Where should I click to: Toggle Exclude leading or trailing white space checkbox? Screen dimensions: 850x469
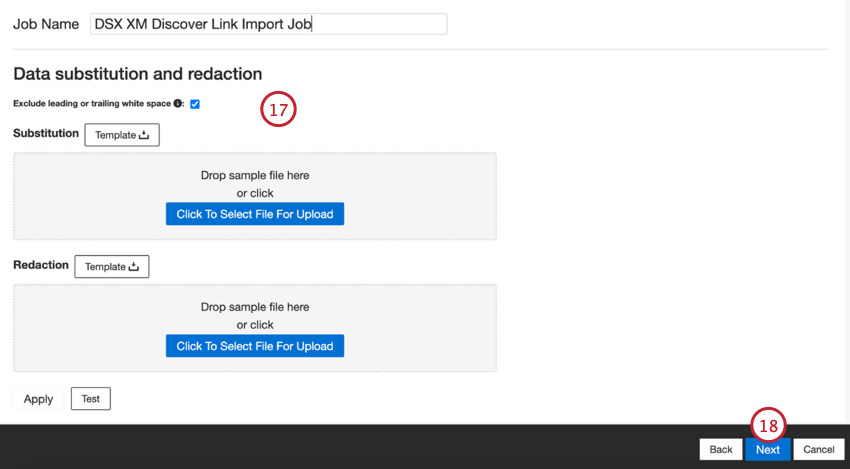[x=195, y=104]
